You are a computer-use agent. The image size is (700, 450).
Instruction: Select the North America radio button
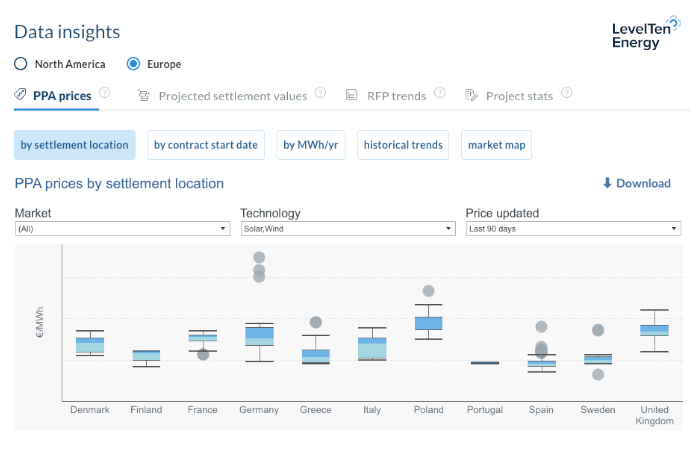[x=21, y=64]
